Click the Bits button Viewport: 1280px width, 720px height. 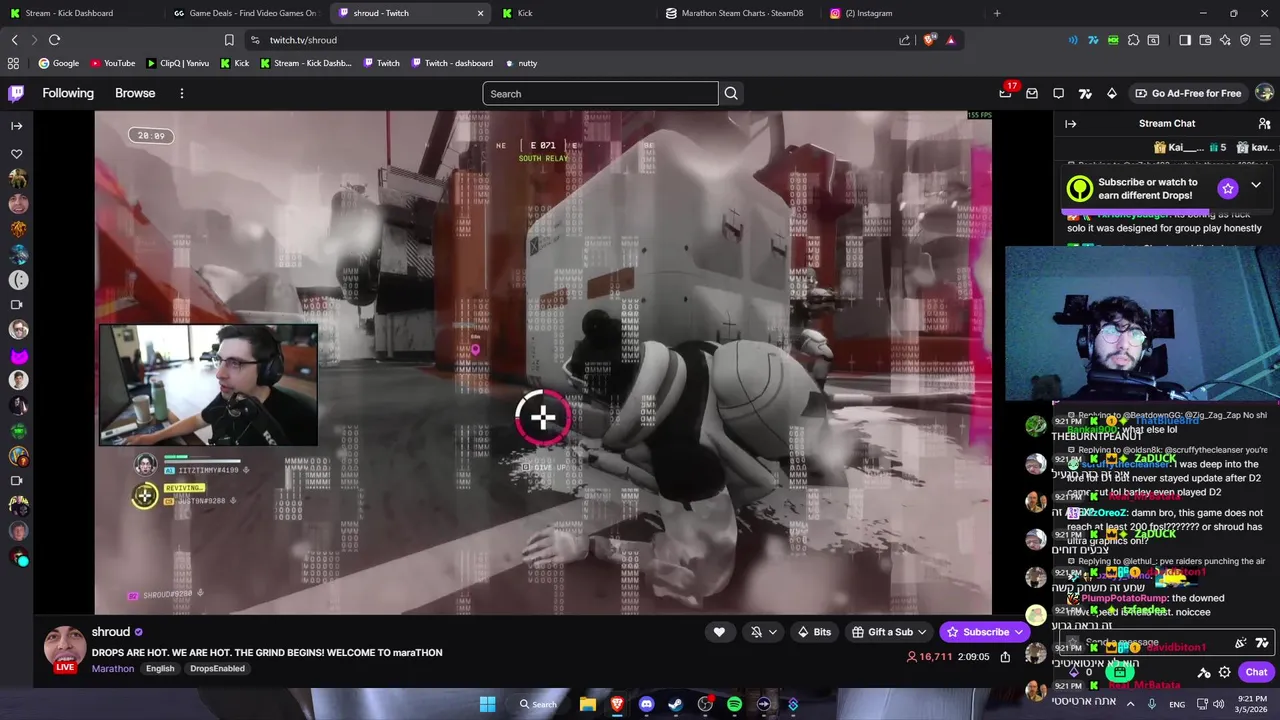pos(814,632)
